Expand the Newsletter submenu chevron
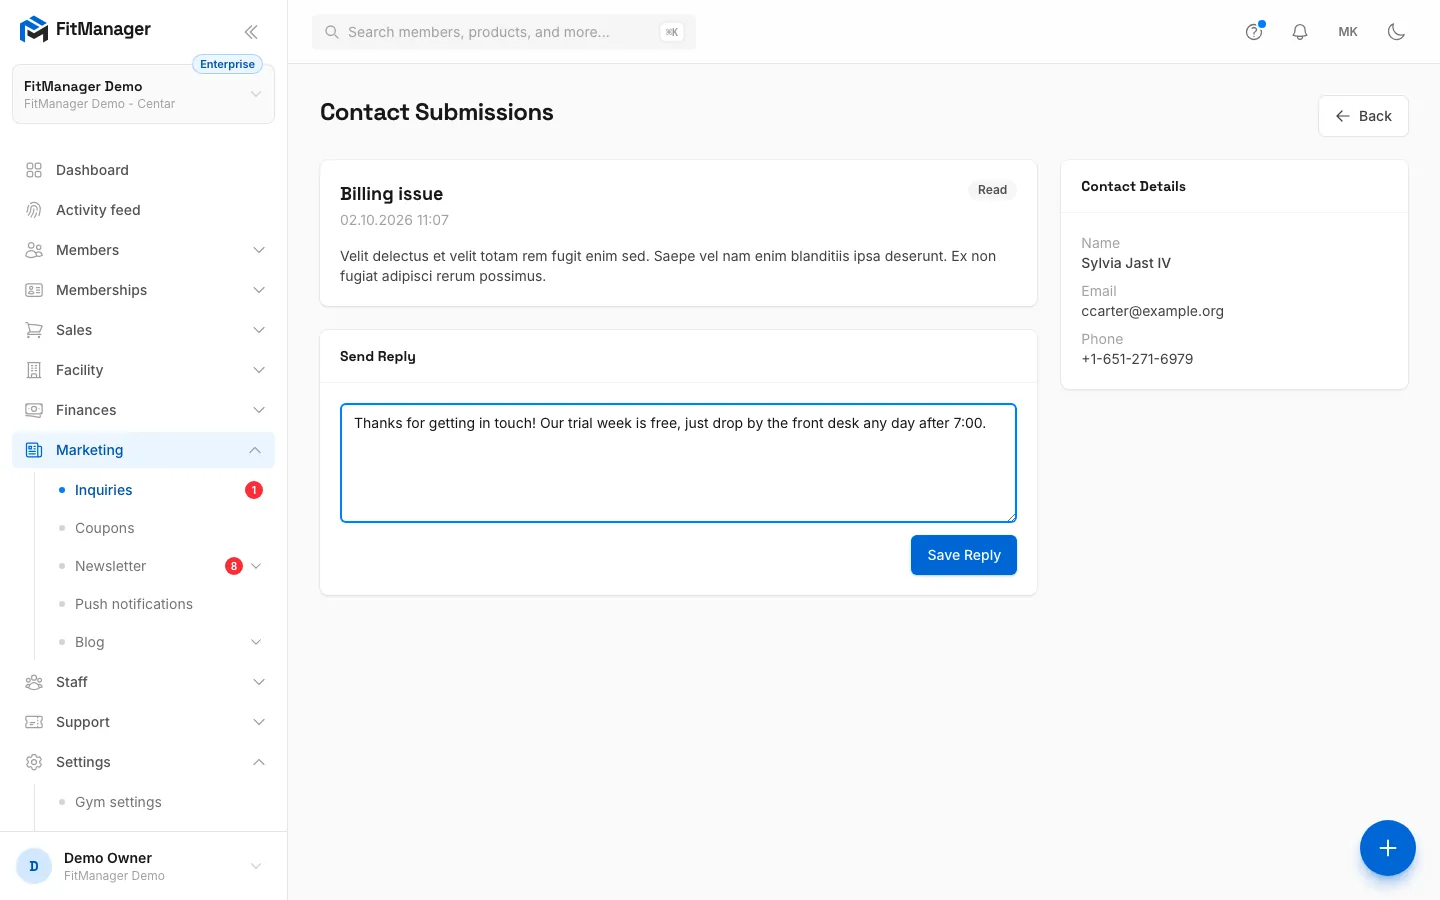The width and height of the screenshot is (1440, 900). 256,566
